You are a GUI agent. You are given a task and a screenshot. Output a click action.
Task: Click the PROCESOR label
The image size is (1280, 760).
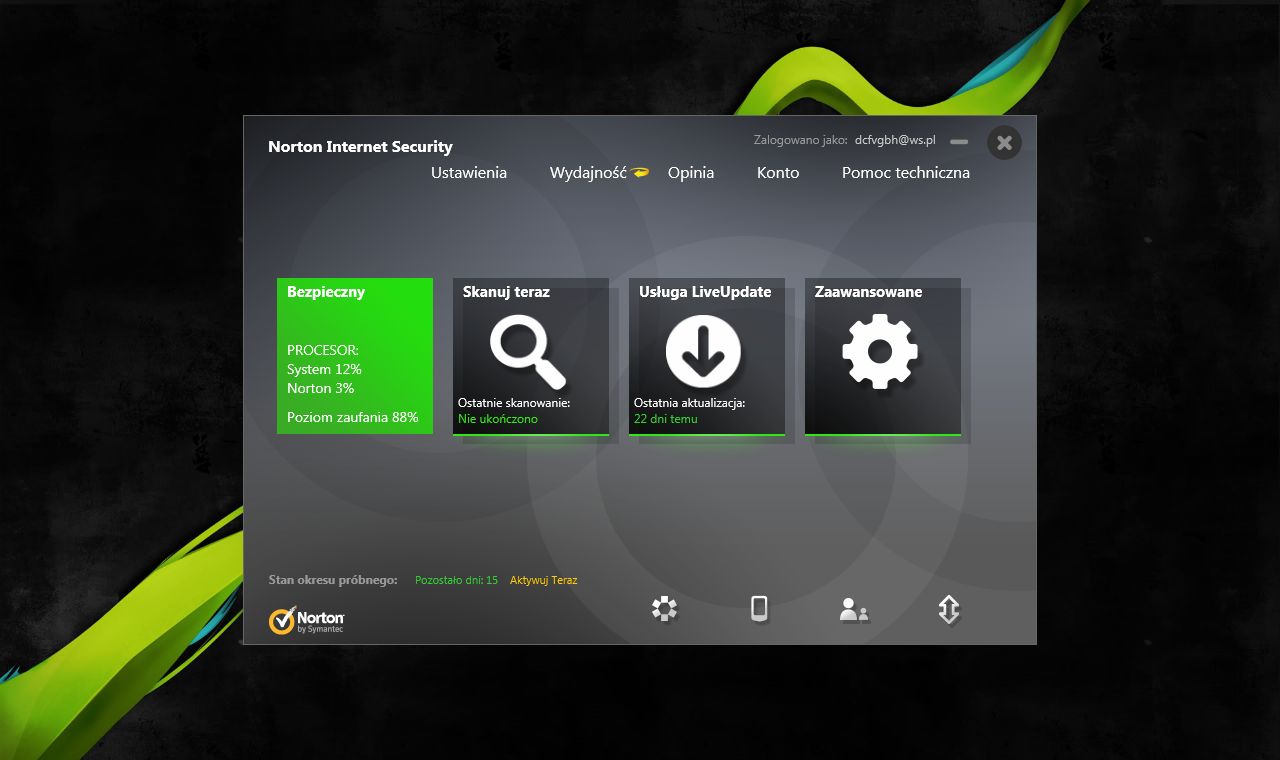coord(322,350)
